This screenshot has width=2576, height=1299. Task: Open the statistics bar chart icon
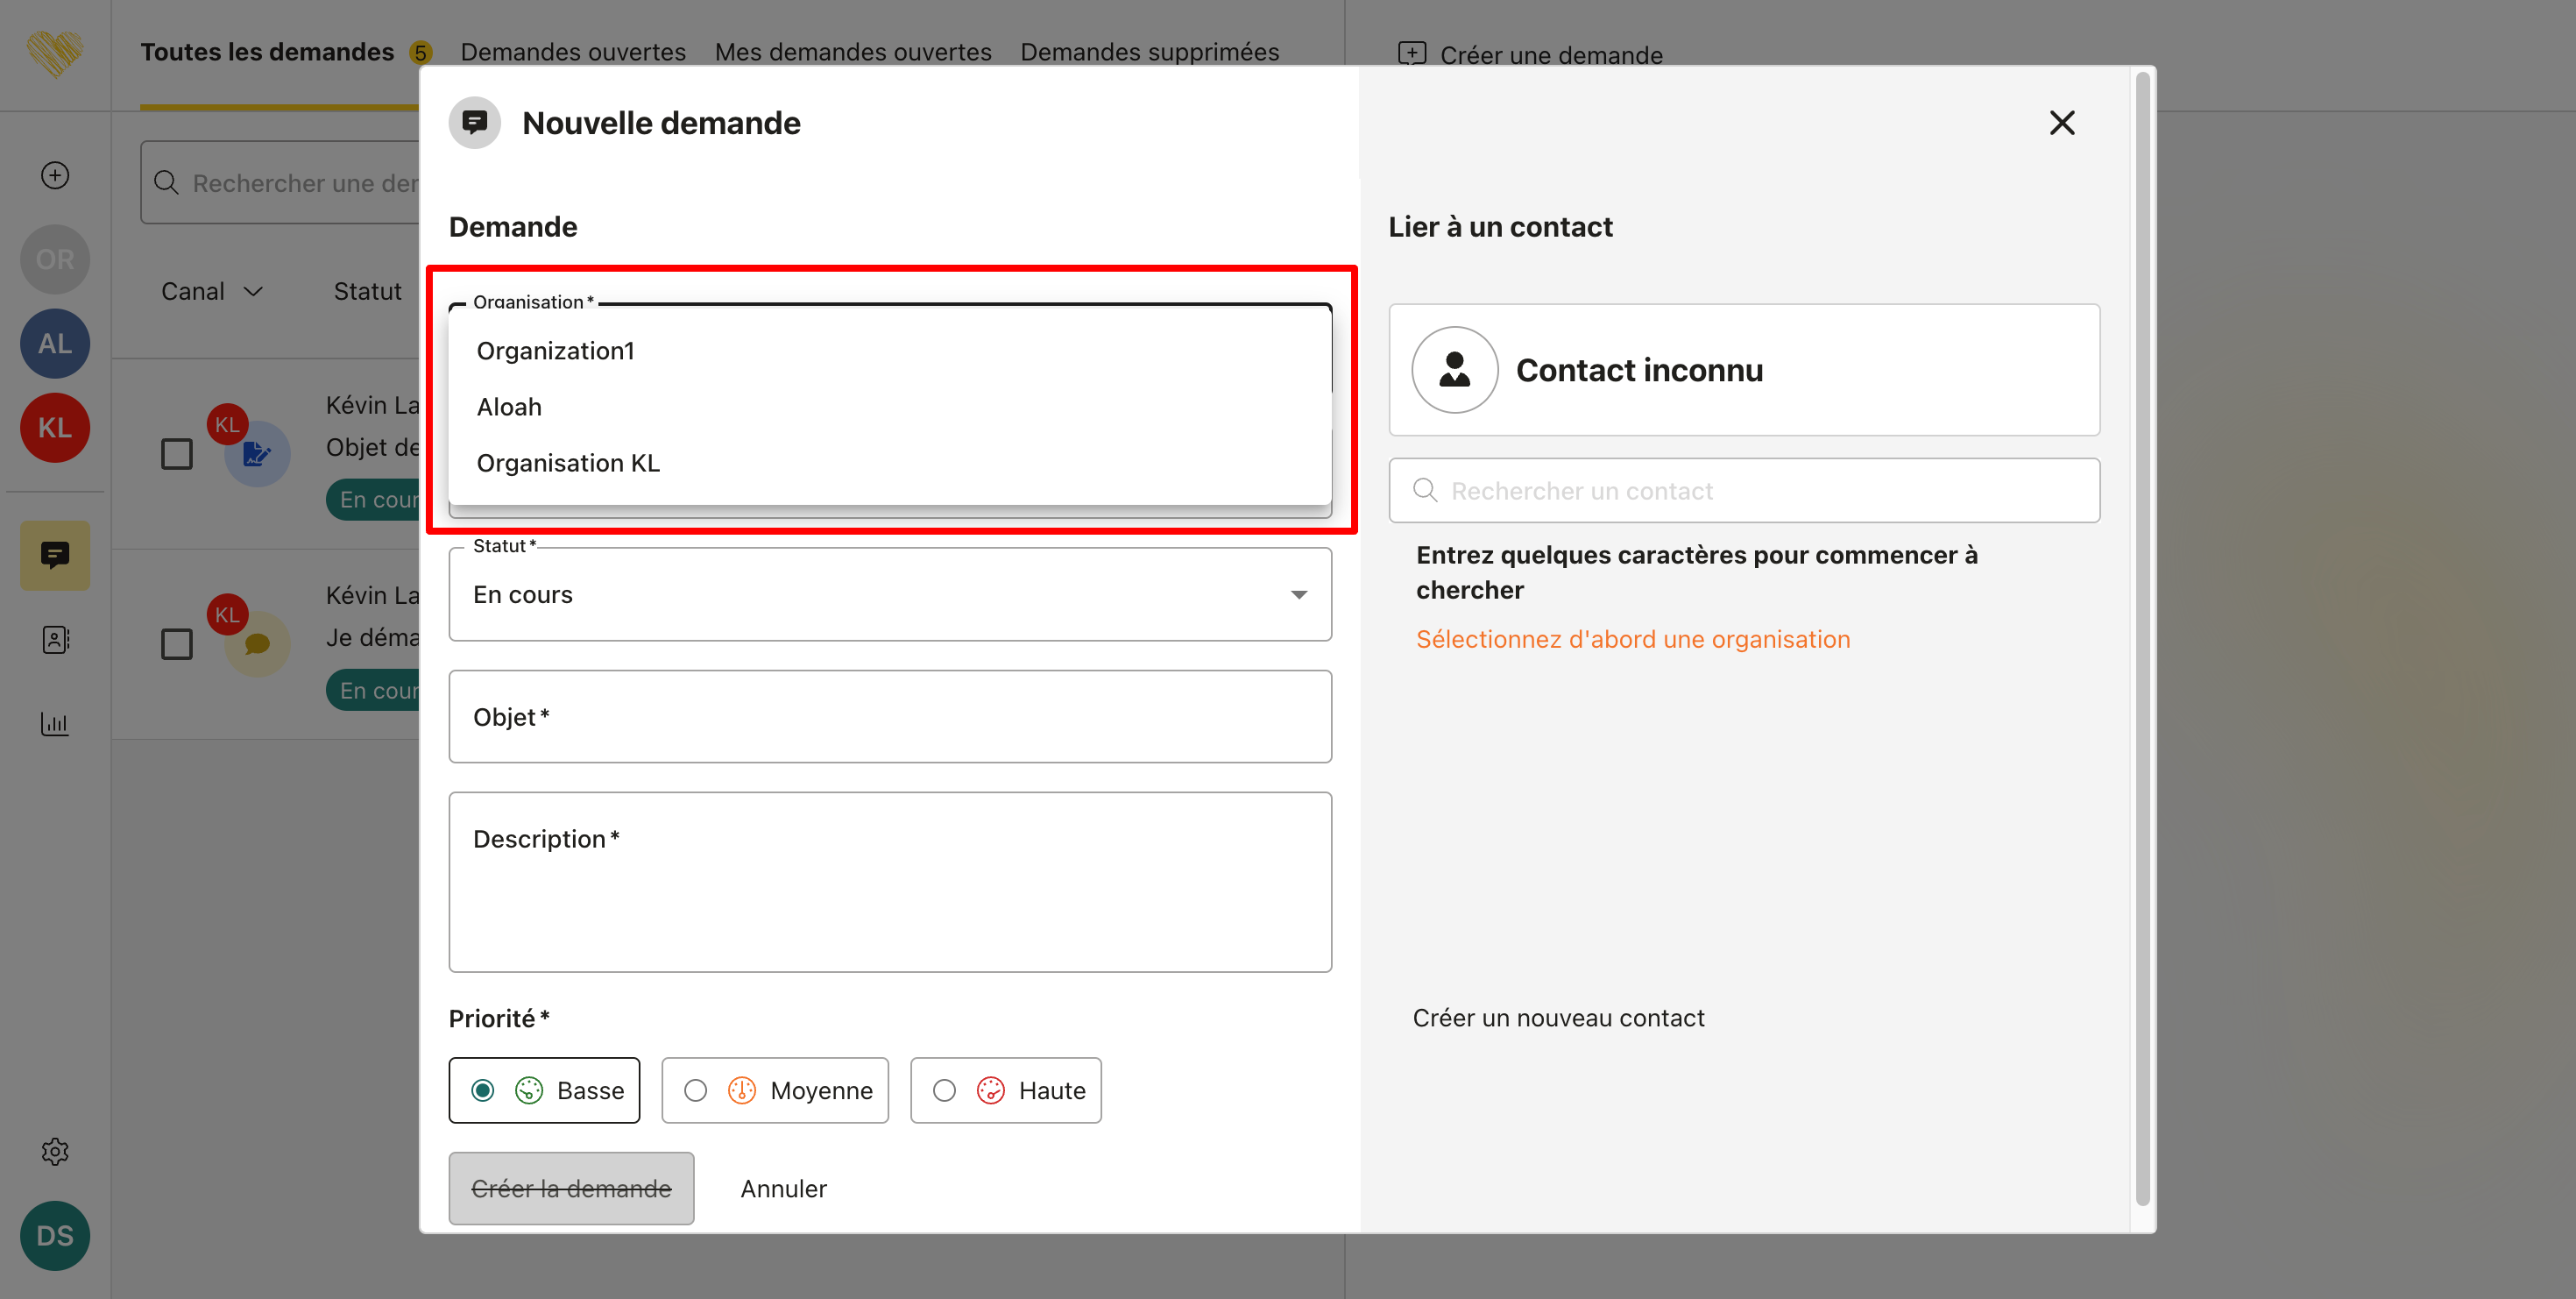click(55, 723)
